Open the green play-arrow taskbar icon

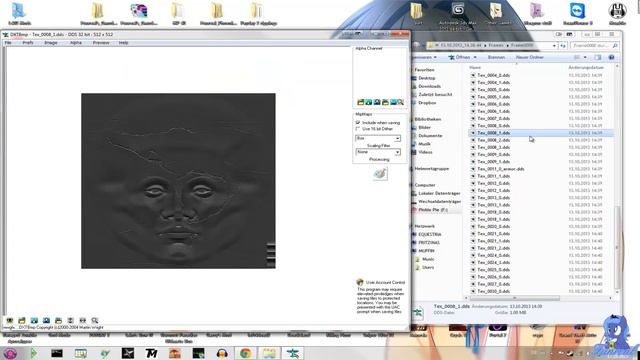click(33, 353)
